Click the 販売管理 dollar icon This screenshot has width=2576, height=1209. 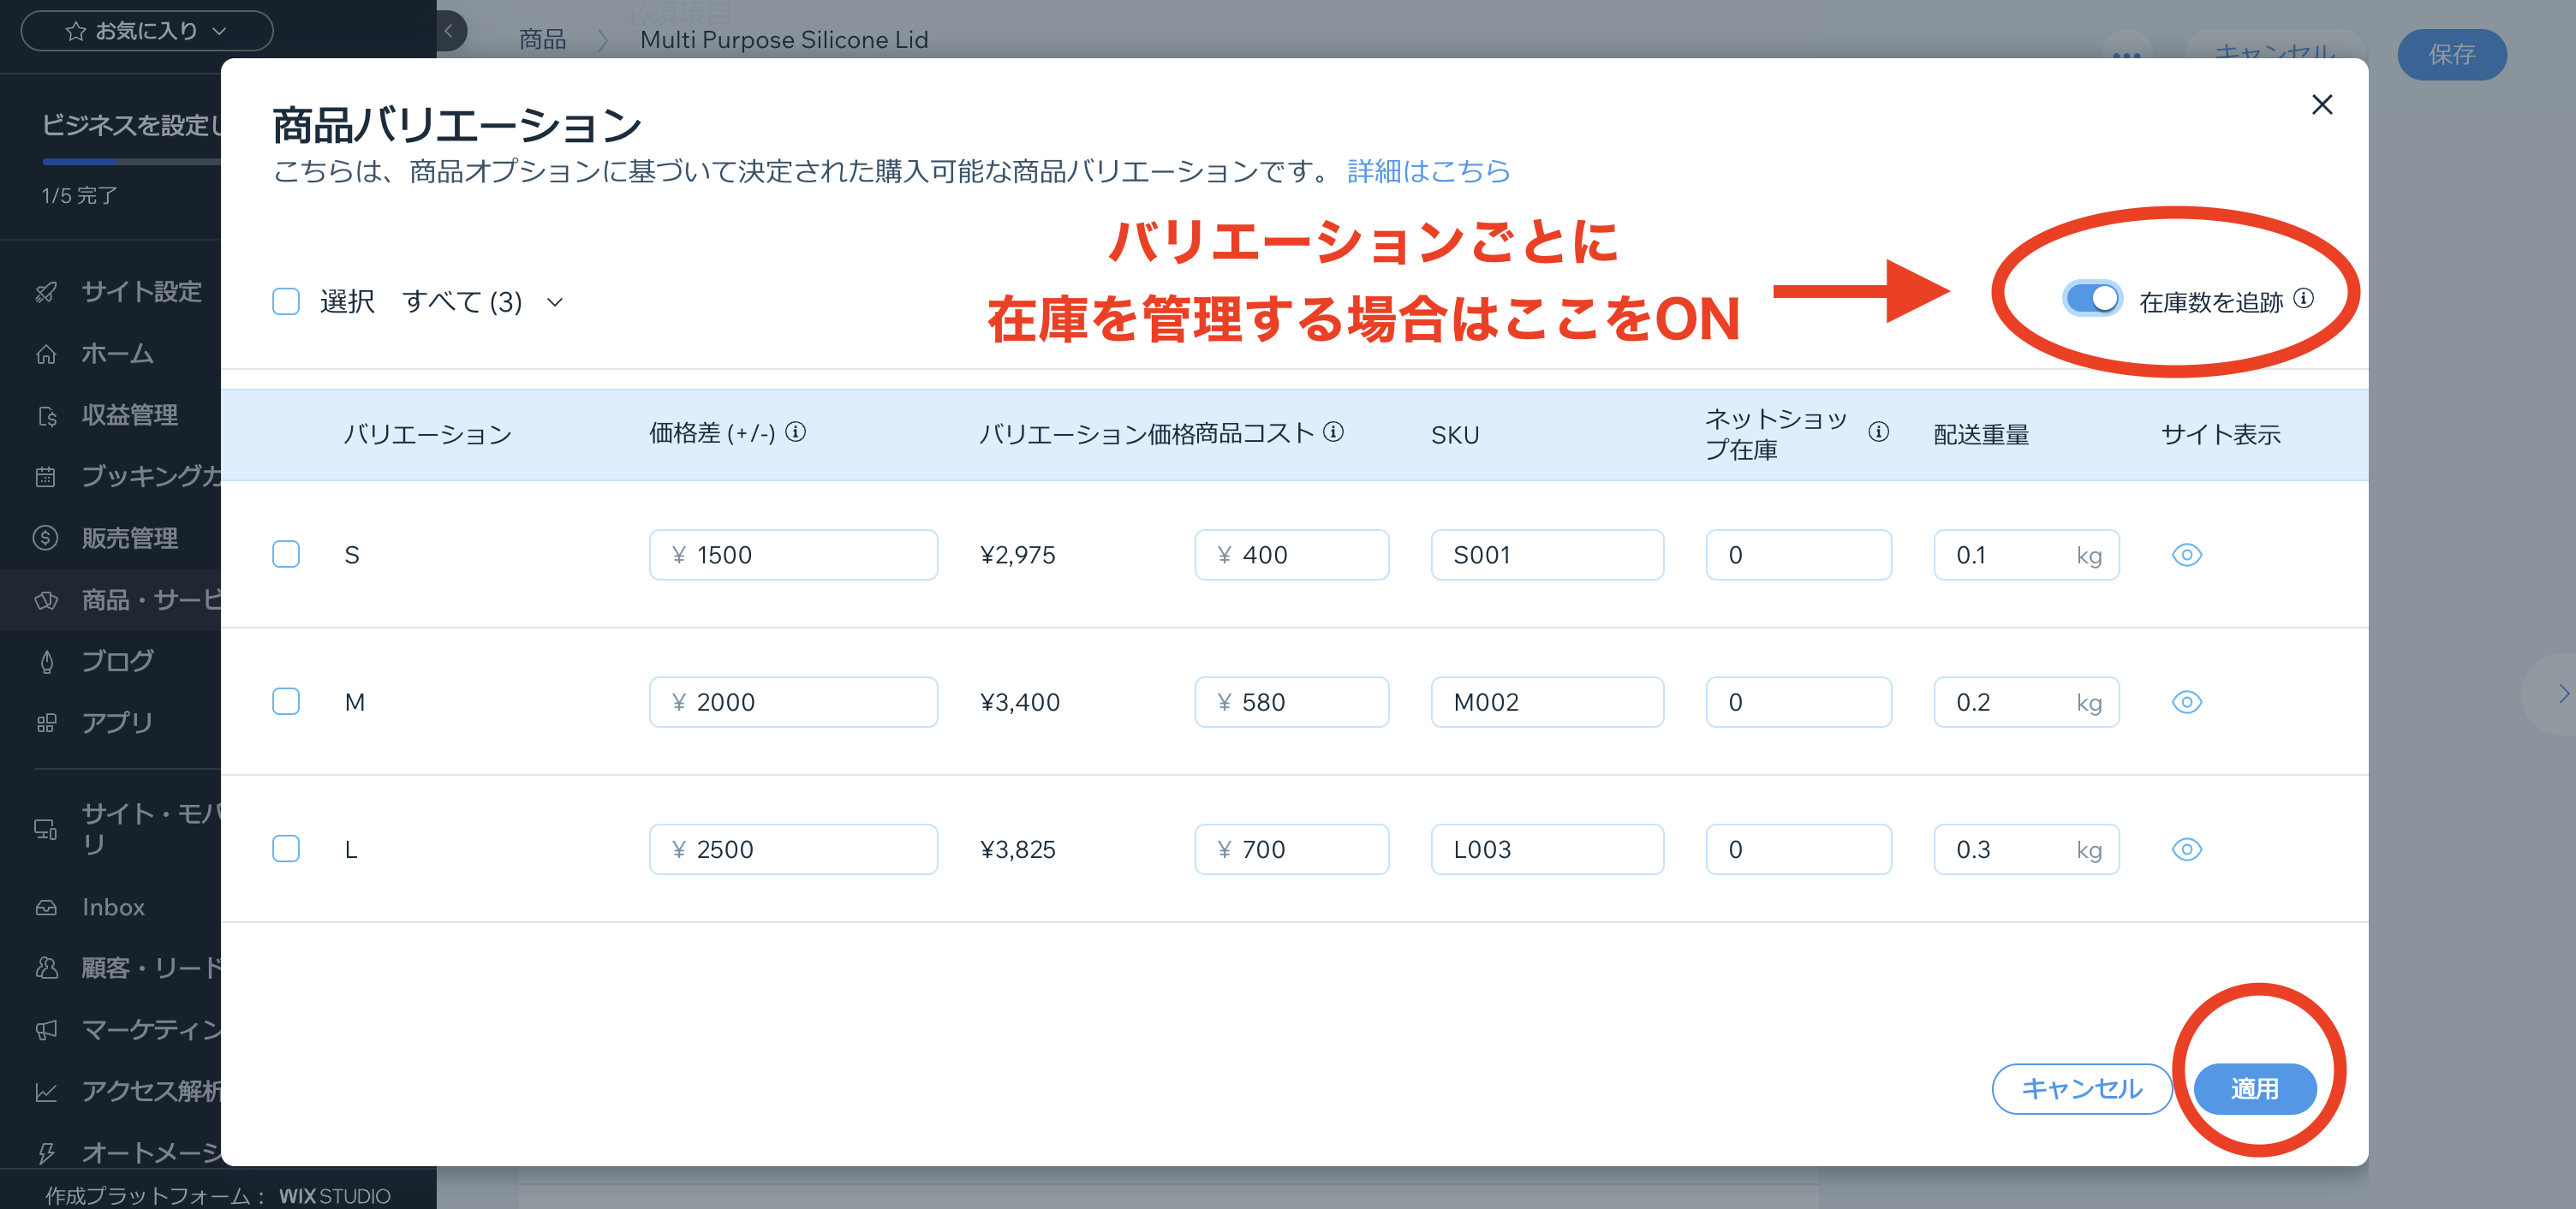tap(46, 538)
